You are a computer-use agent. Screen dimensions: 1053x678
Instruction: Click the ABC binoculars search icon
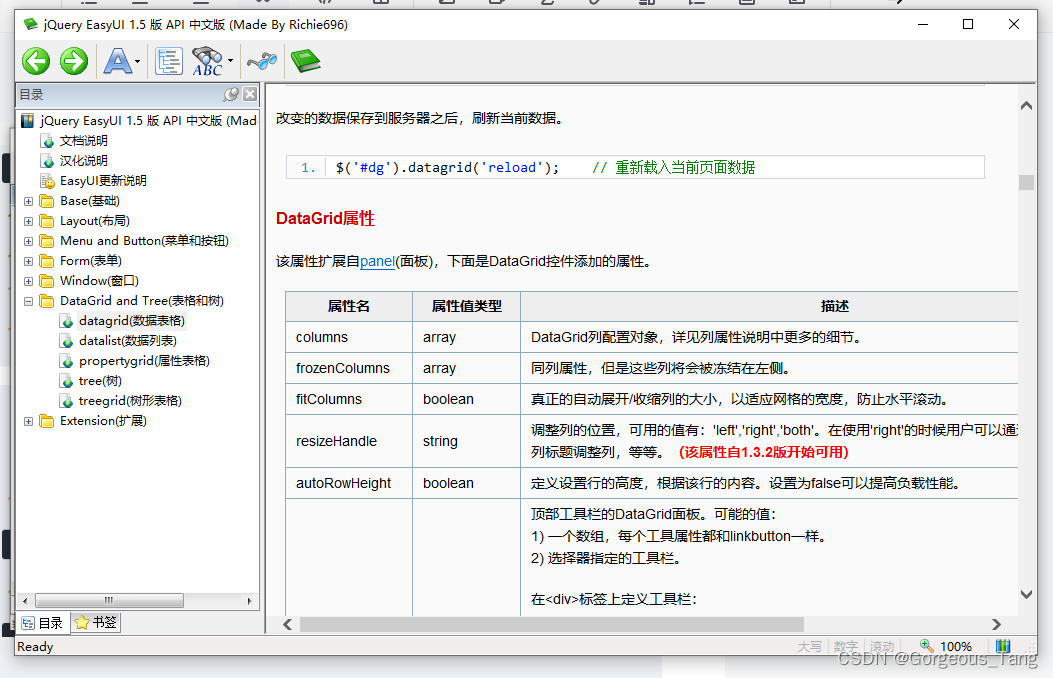point(205,61)
